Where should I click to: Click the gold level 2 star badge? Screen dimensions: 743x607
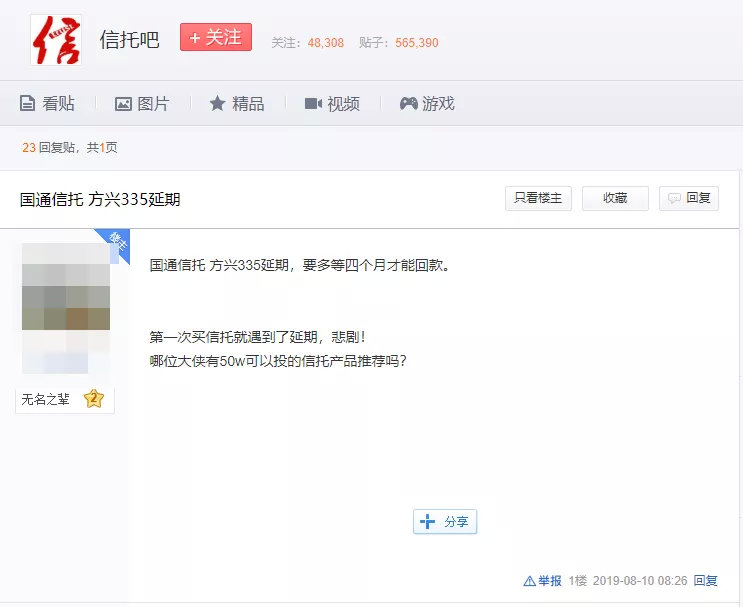pyautogui.click(x=94, y=399)
